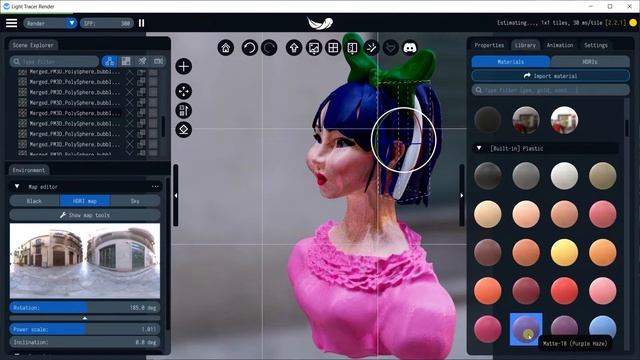Screen dimensions: 640x360
Task: Show materials grid view in Scene Explorer
Action: 126,61
